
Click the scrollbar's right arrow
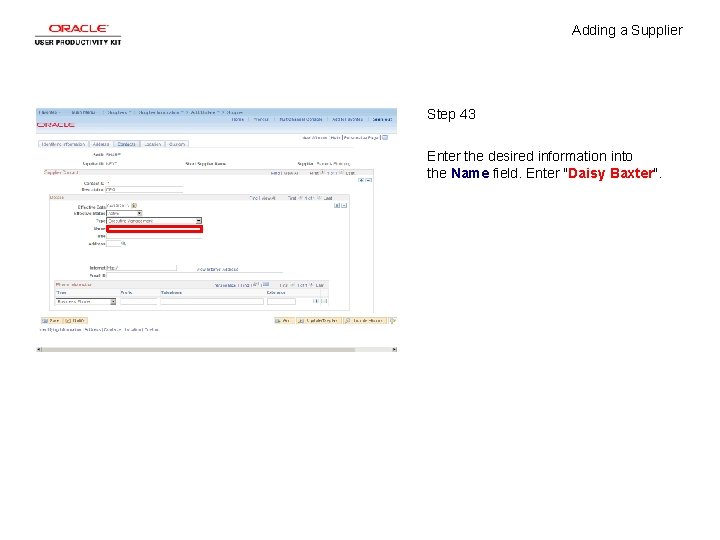click(x=394, y=349)
